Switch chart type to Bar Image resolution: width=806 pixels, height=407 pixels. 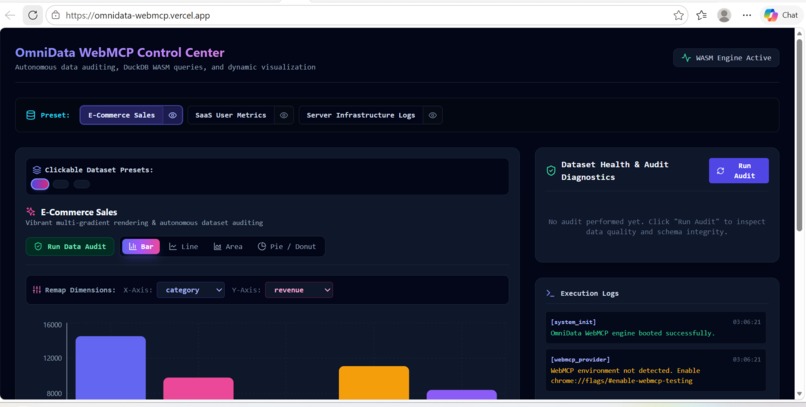[x=141, y=247]
